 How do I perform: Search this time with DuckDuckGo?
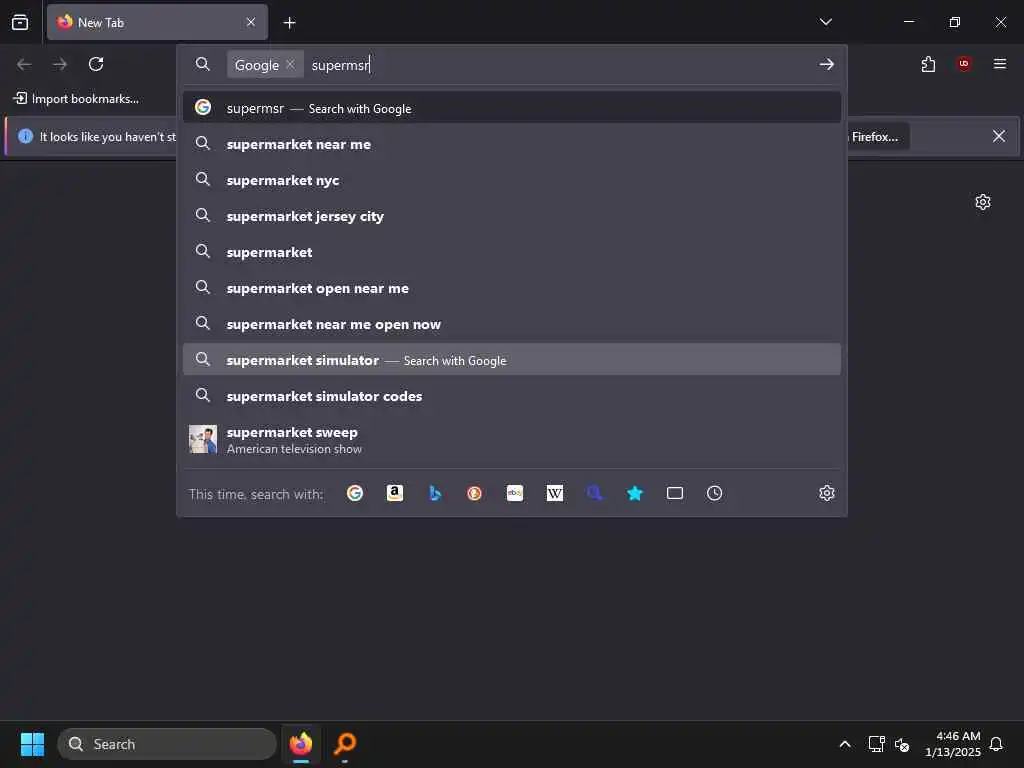tap(475, 493)
